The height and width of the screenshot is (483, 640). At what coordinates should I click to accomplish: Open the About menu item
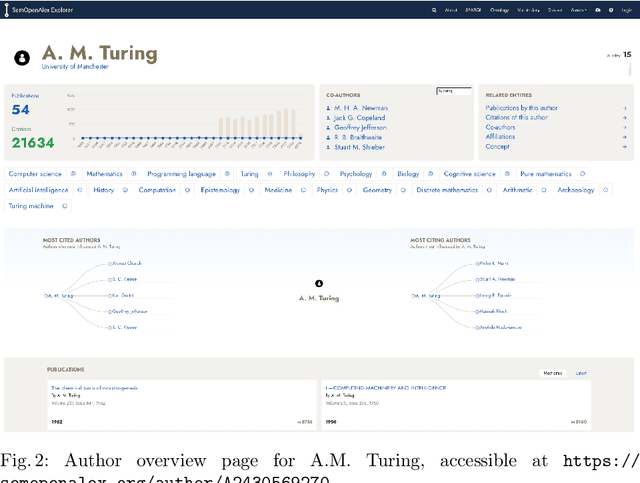pyautogui.click(x=450, y=10)
